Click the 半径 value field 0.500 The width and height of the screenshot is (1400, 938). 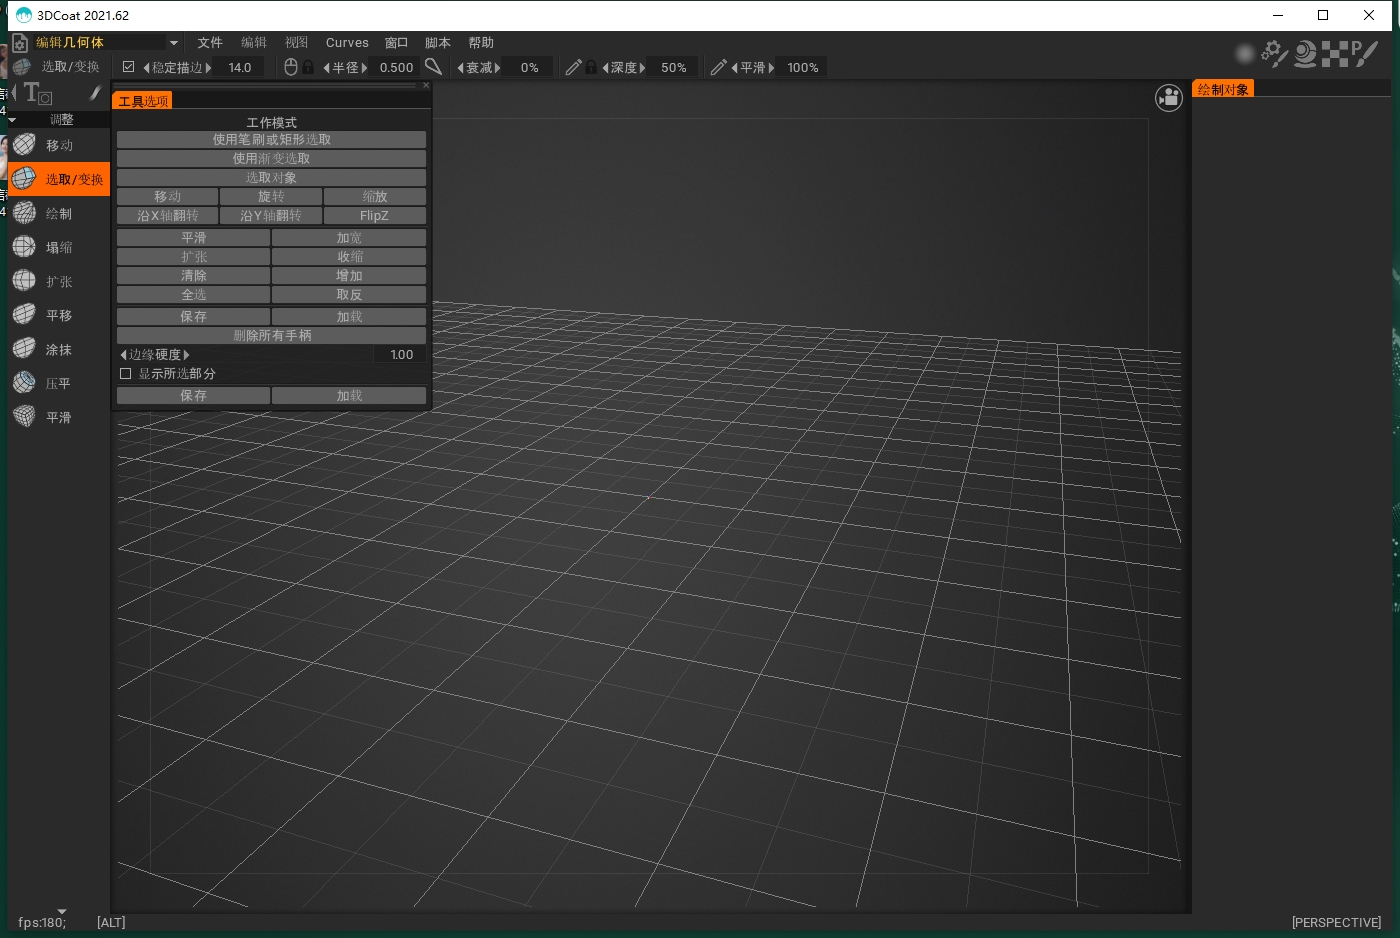click(396, 68)
